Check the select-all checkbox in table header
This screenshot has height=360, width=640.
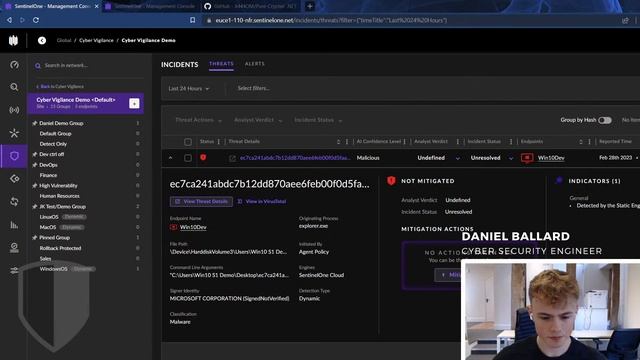(x=188, y=142)
